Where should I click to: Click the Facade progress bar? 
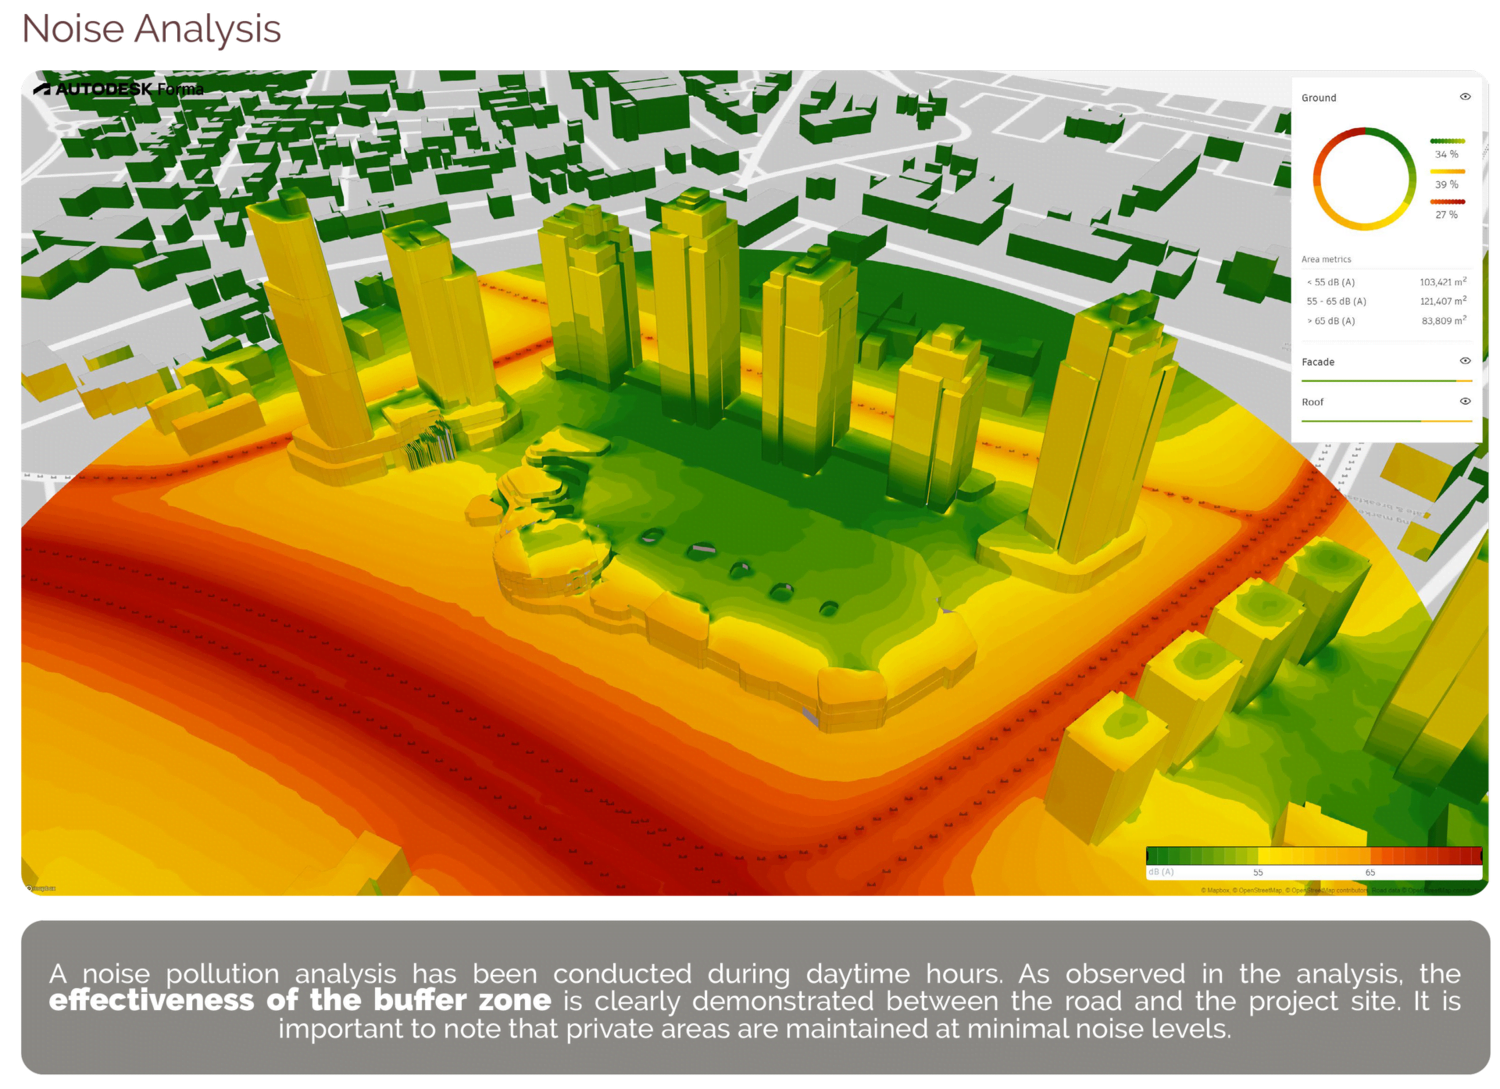(1385, 381)
